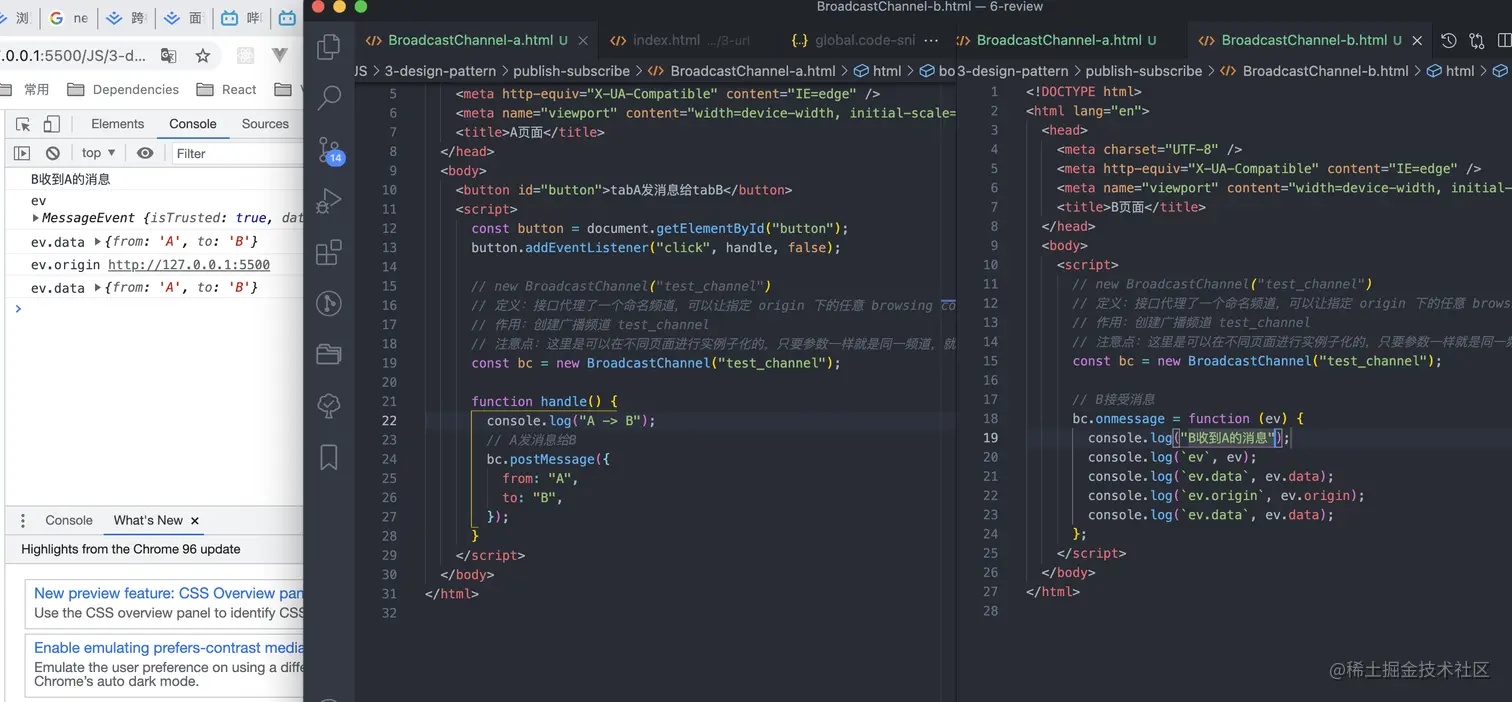Close the BroadcastChannel-b.html tab
The image size is (1512, 702).
[1417, 41]
